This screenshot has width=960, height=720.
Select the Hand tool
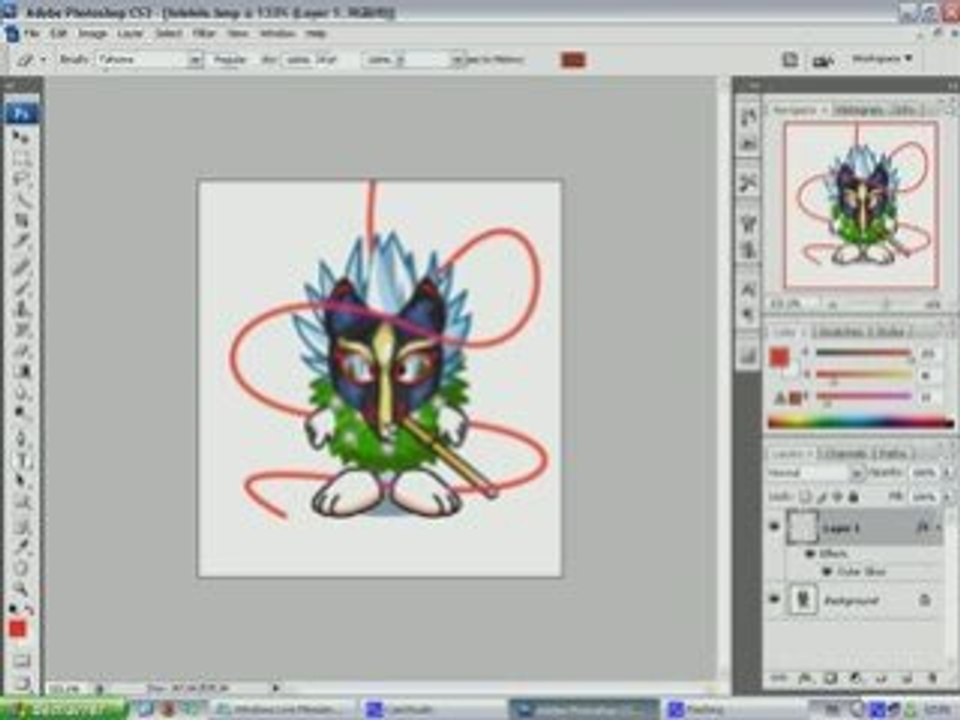(x=21, y=568)
